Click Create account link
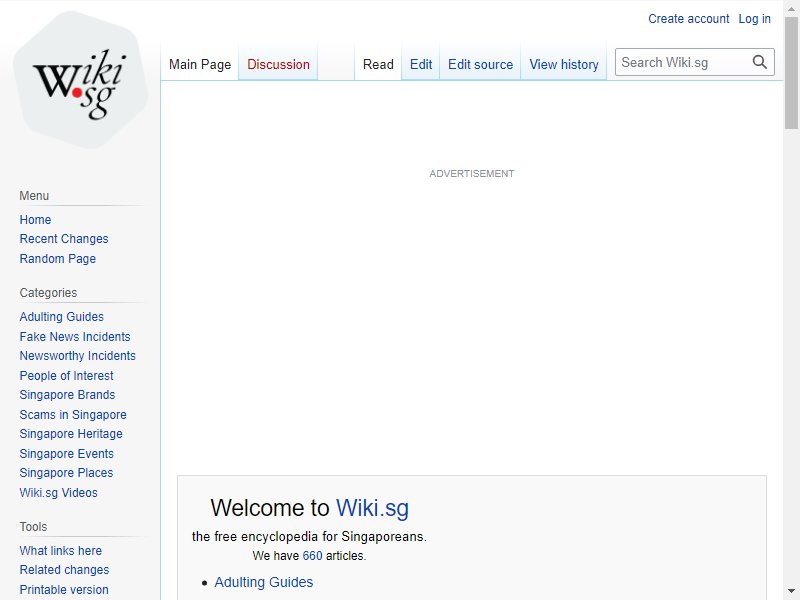The width and height of the screenshot is (800, 600). coord(688,19)
